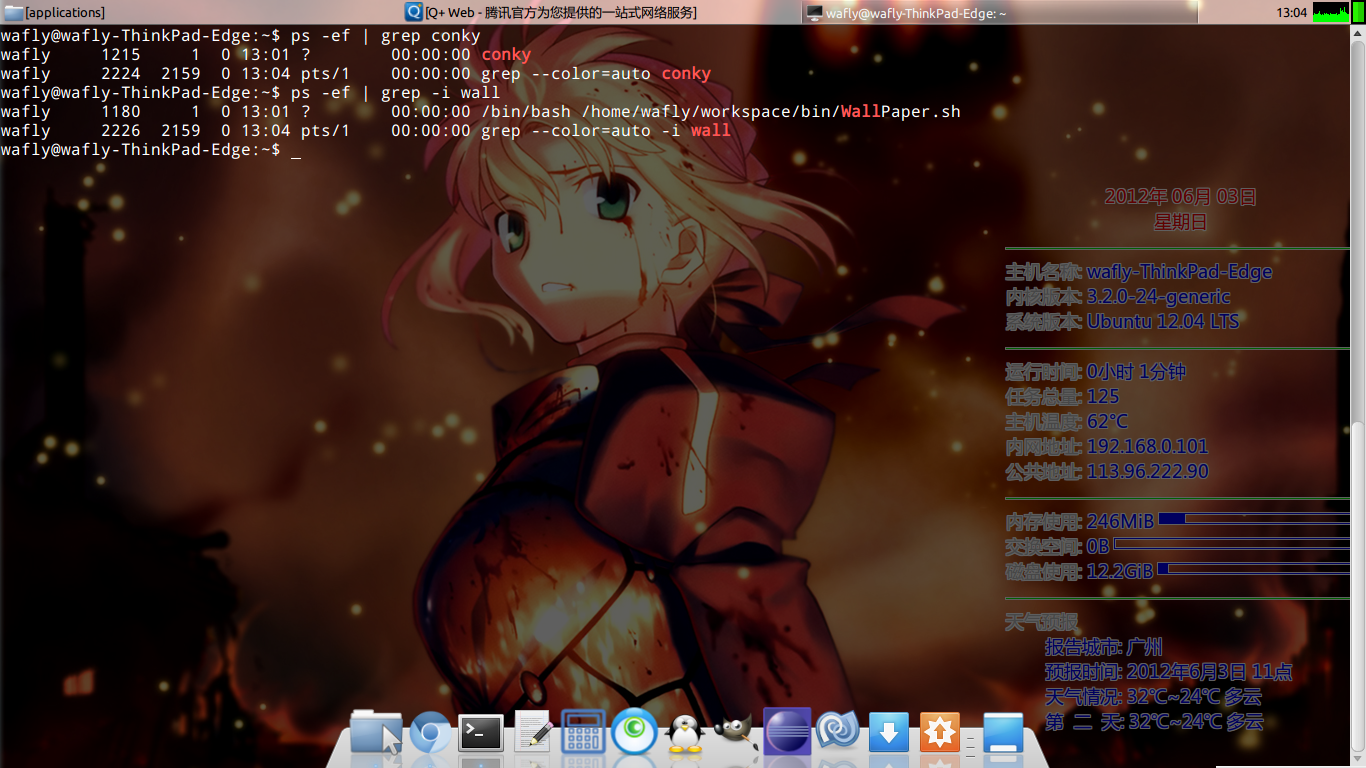Click the 星期日 weekday text
1366x768 pixels.
[1180, 222]
